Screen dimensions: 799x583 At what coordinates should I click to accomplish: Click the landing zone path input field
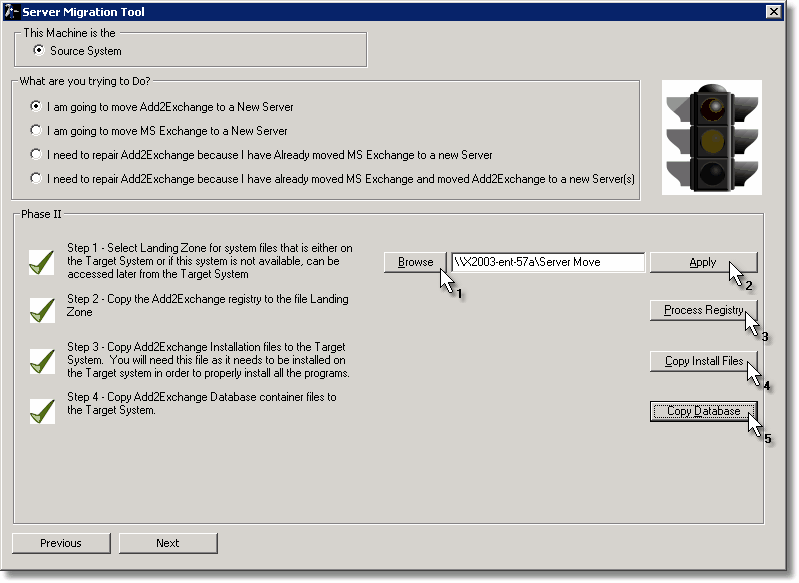(548, 262)
